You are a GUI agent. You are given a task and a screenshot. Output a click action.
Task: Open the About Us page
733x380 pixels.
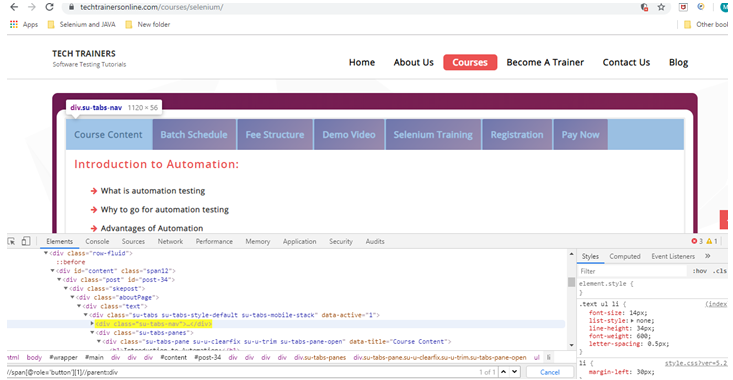413,62
